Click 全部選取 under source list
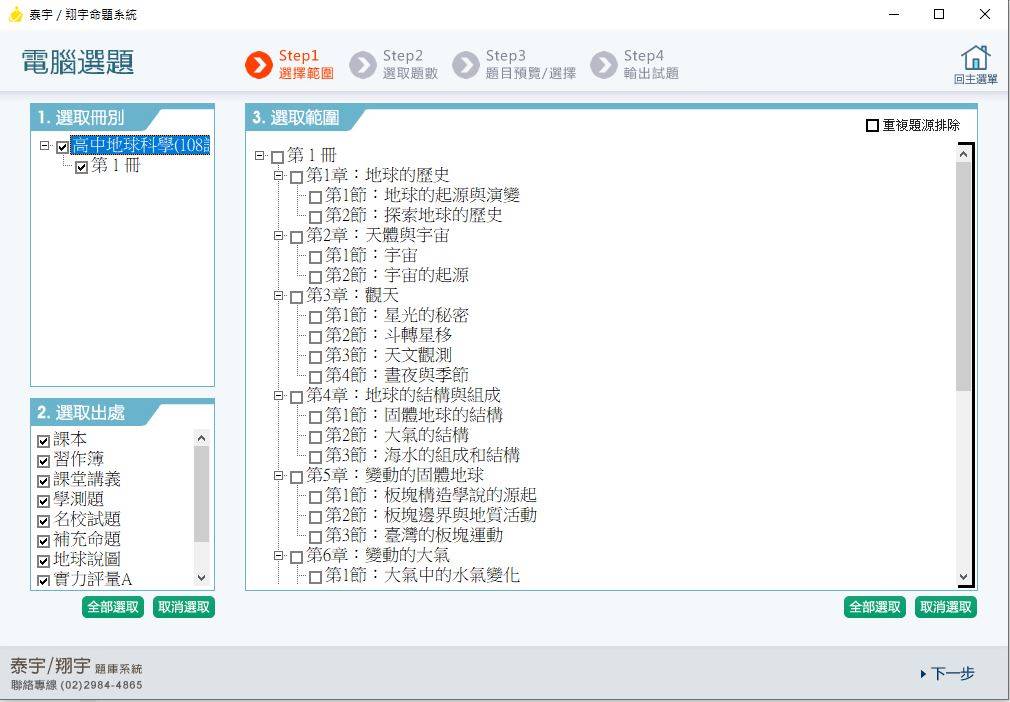1010x702 pixels. 113,607
